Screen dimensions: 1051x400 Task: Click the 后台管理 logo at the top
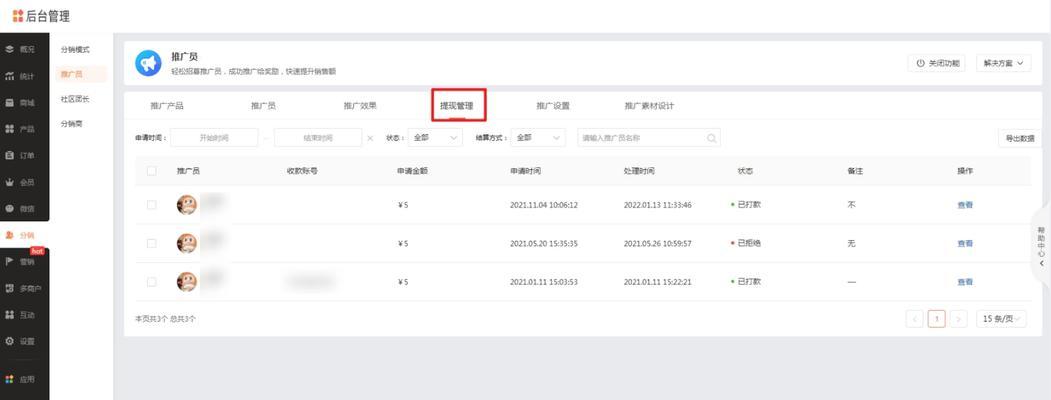coord(40,16)
